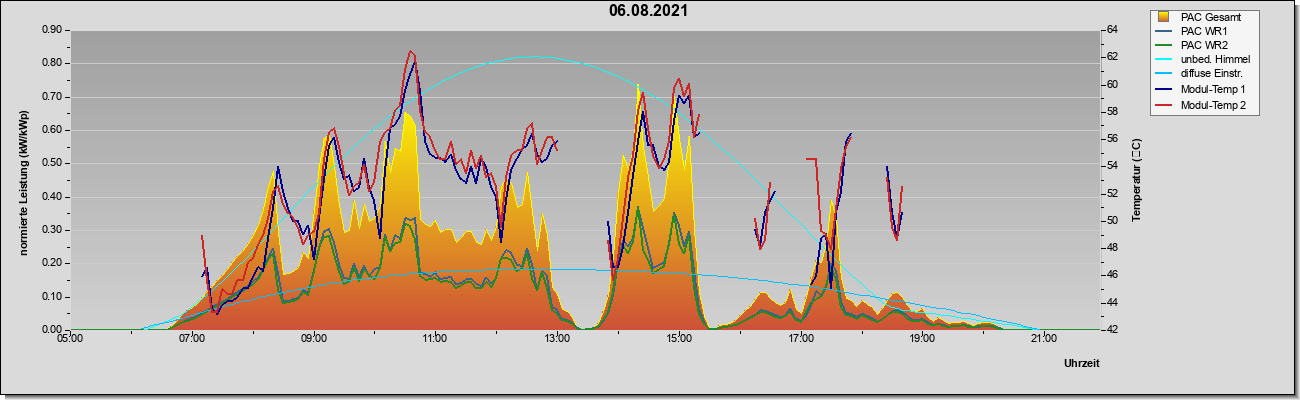Click the 21:00 tick on time axis
This screenshot has width=1300, height=400.
pyautogui.click(x=1043, y=338)
